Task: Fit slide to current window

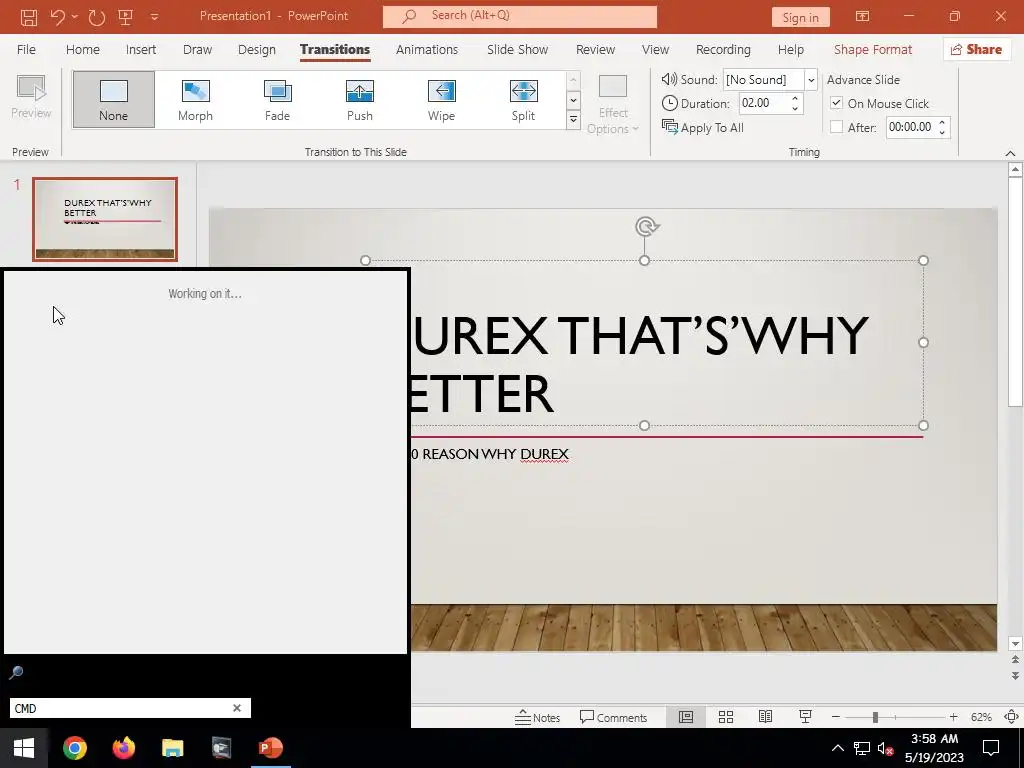Action: [1011, 717]
